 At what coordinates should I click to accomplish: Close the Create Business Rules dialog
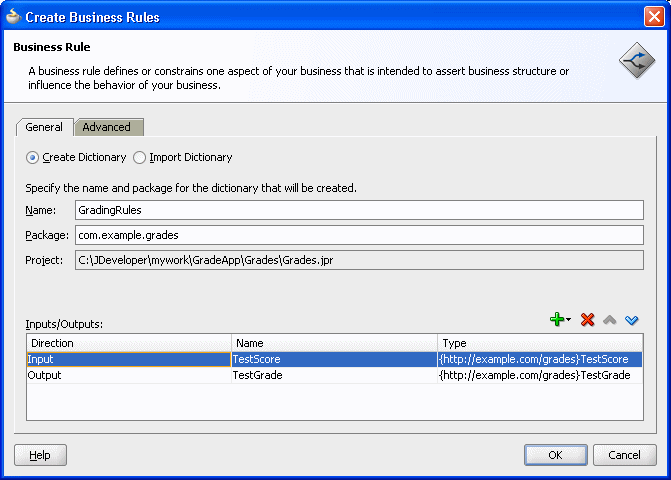[654, 17]
